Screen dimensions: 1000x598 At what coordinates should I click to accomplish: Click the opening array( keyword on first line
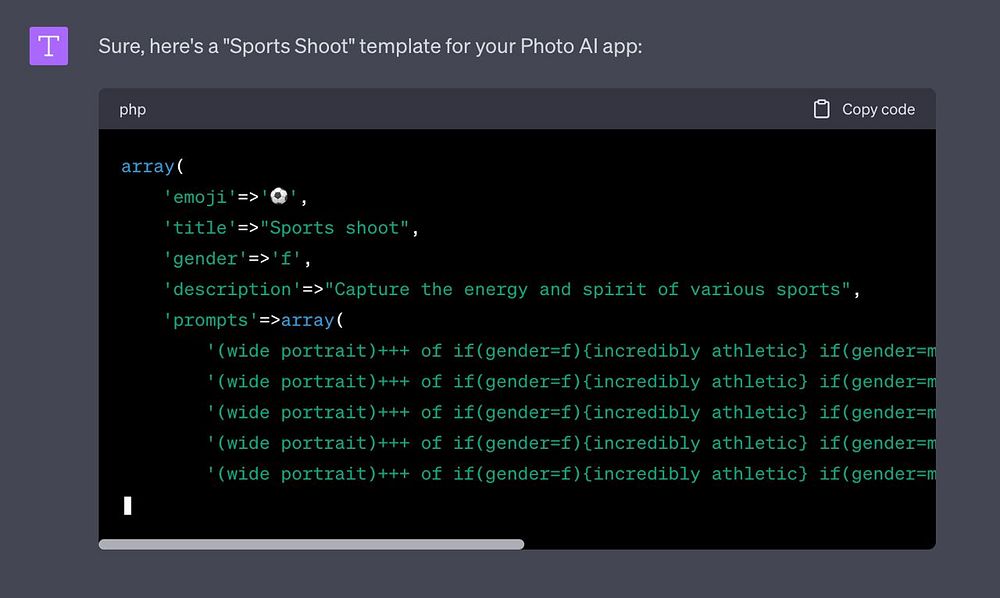153,166
